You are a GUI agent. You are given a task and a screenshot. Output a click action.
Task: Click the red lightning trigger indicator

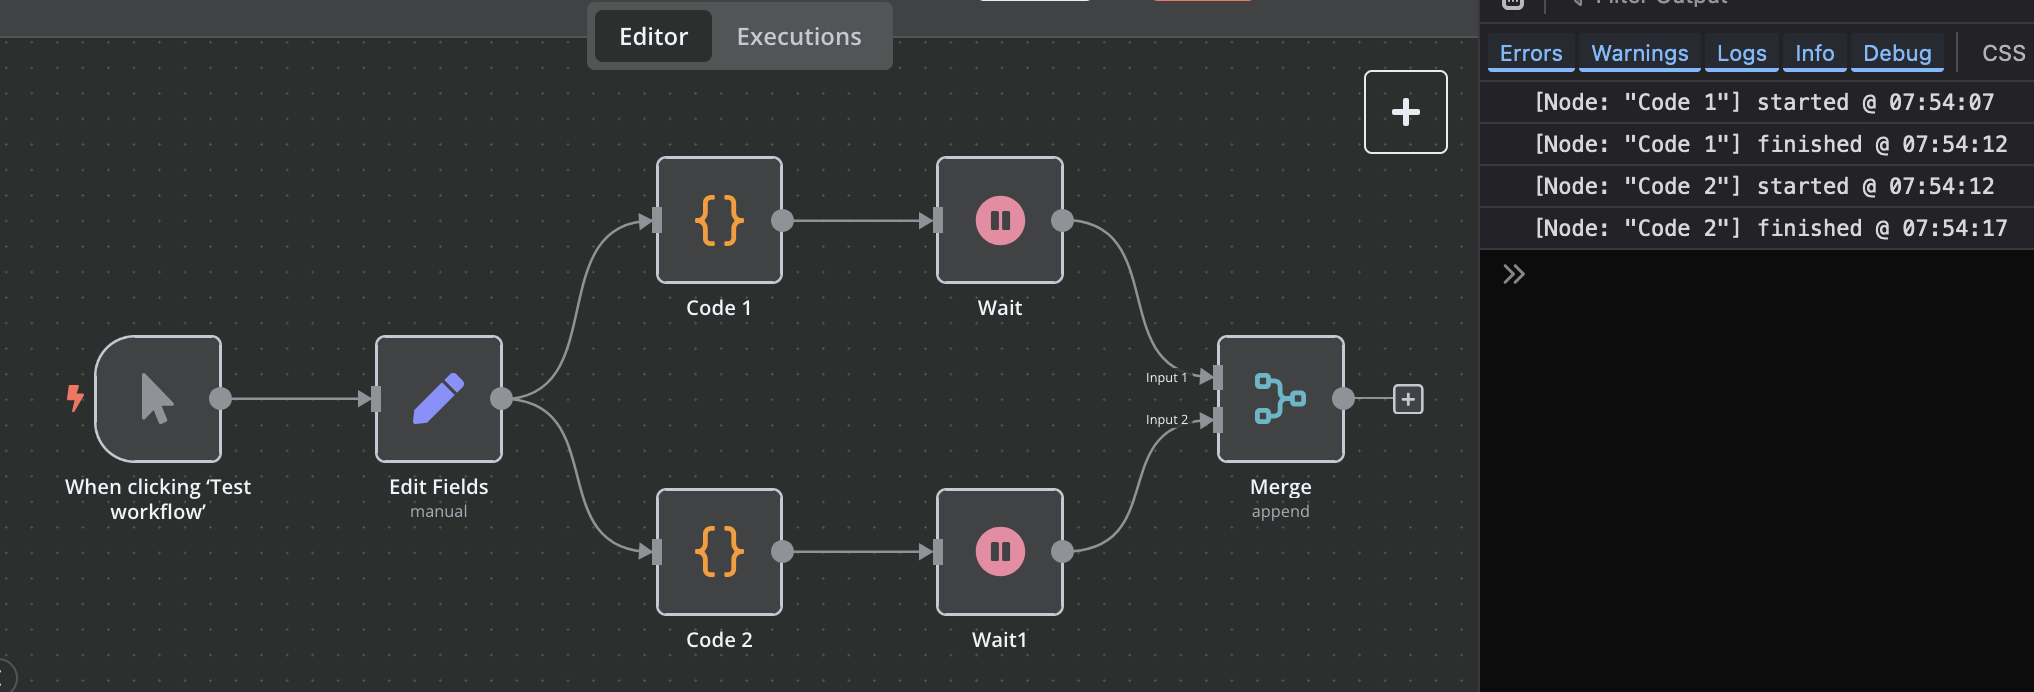click(75, 398)
